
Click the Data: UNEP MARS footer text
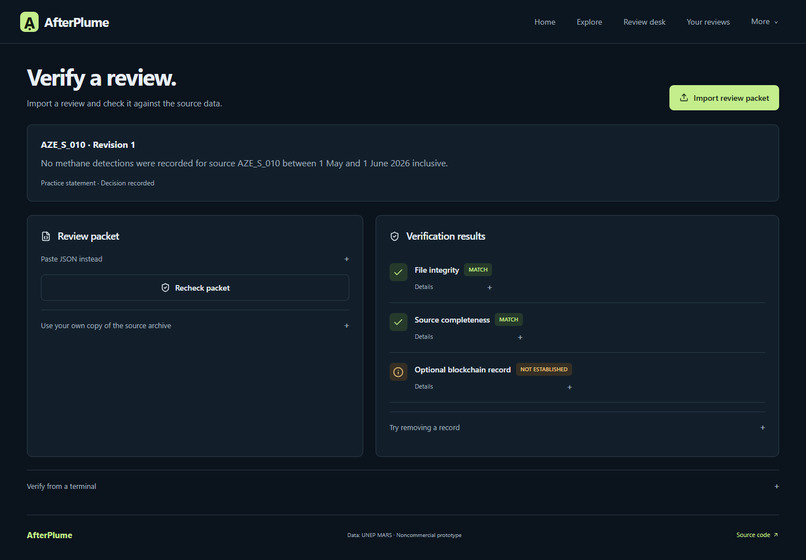click(x=404, y=535)
